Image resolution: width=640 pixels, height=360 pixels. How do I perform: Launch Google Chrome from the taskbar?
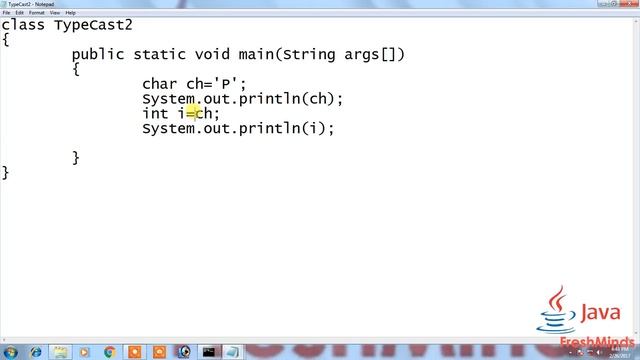tap(109, 352)
